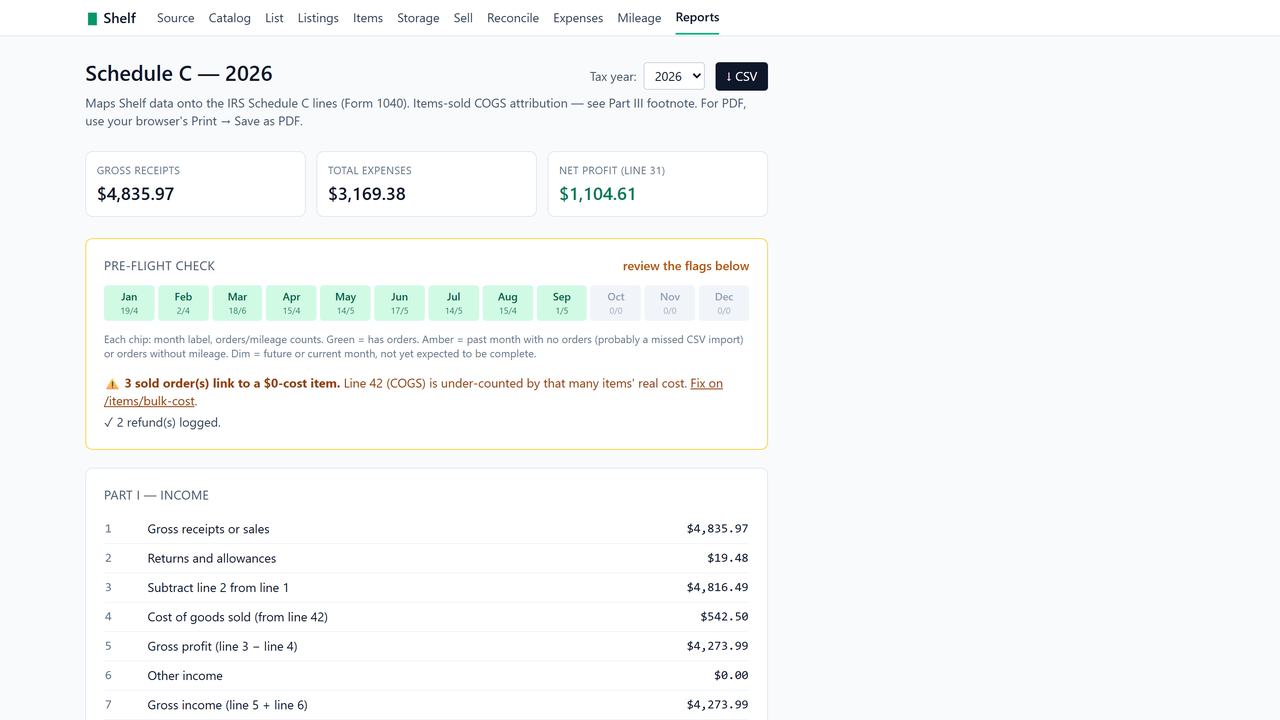Click the dimmed Dec chip

tap(724, 303)
